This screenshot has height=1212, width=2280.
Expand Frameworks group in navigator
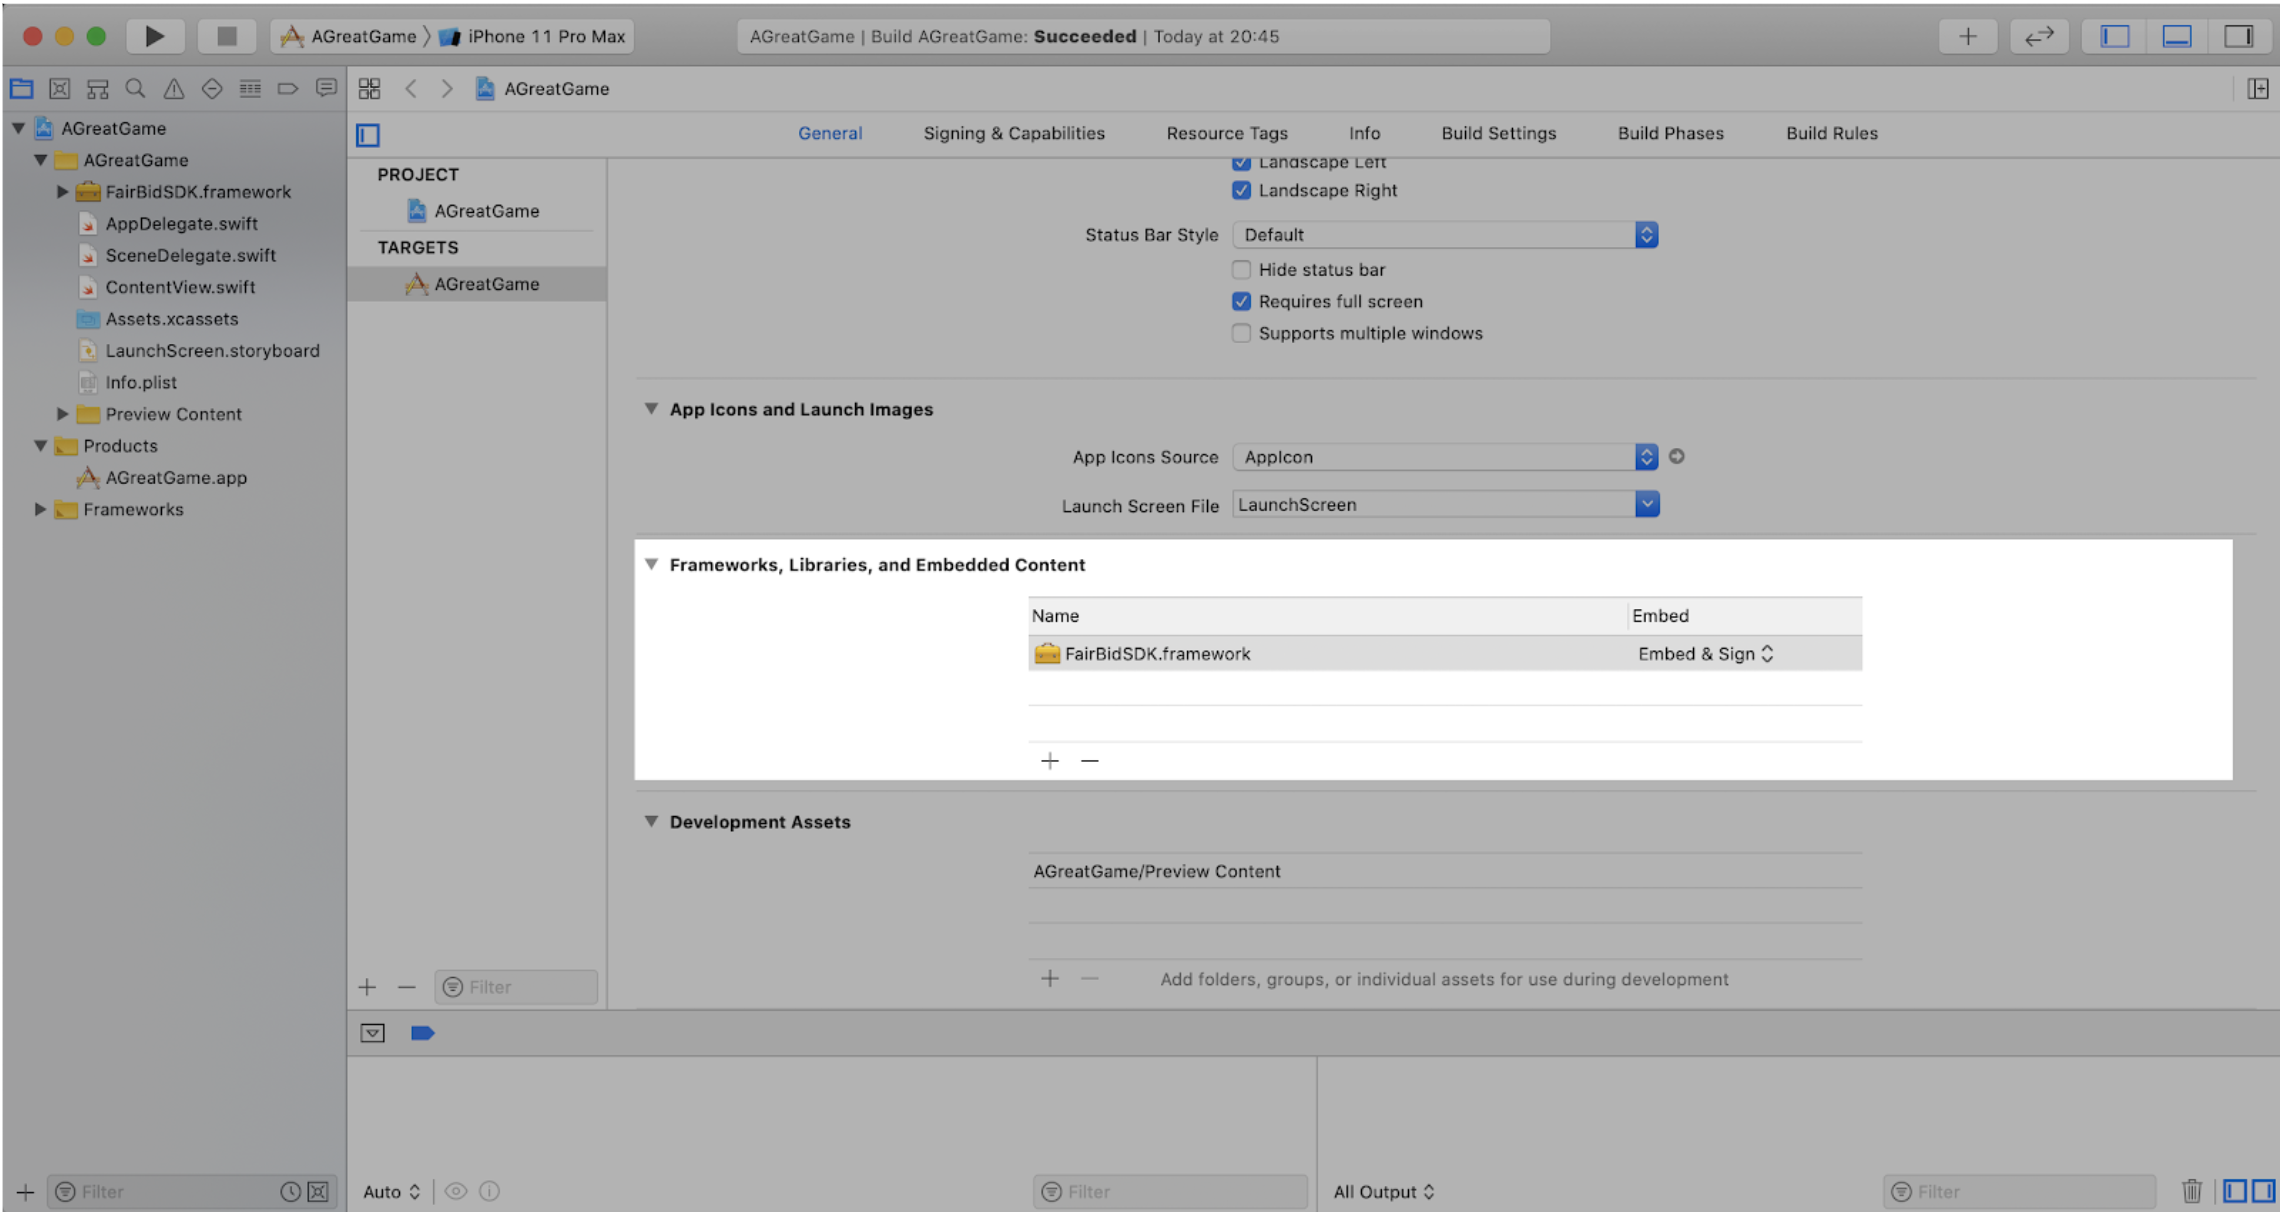pyautogui.click(x=40, y=509)
